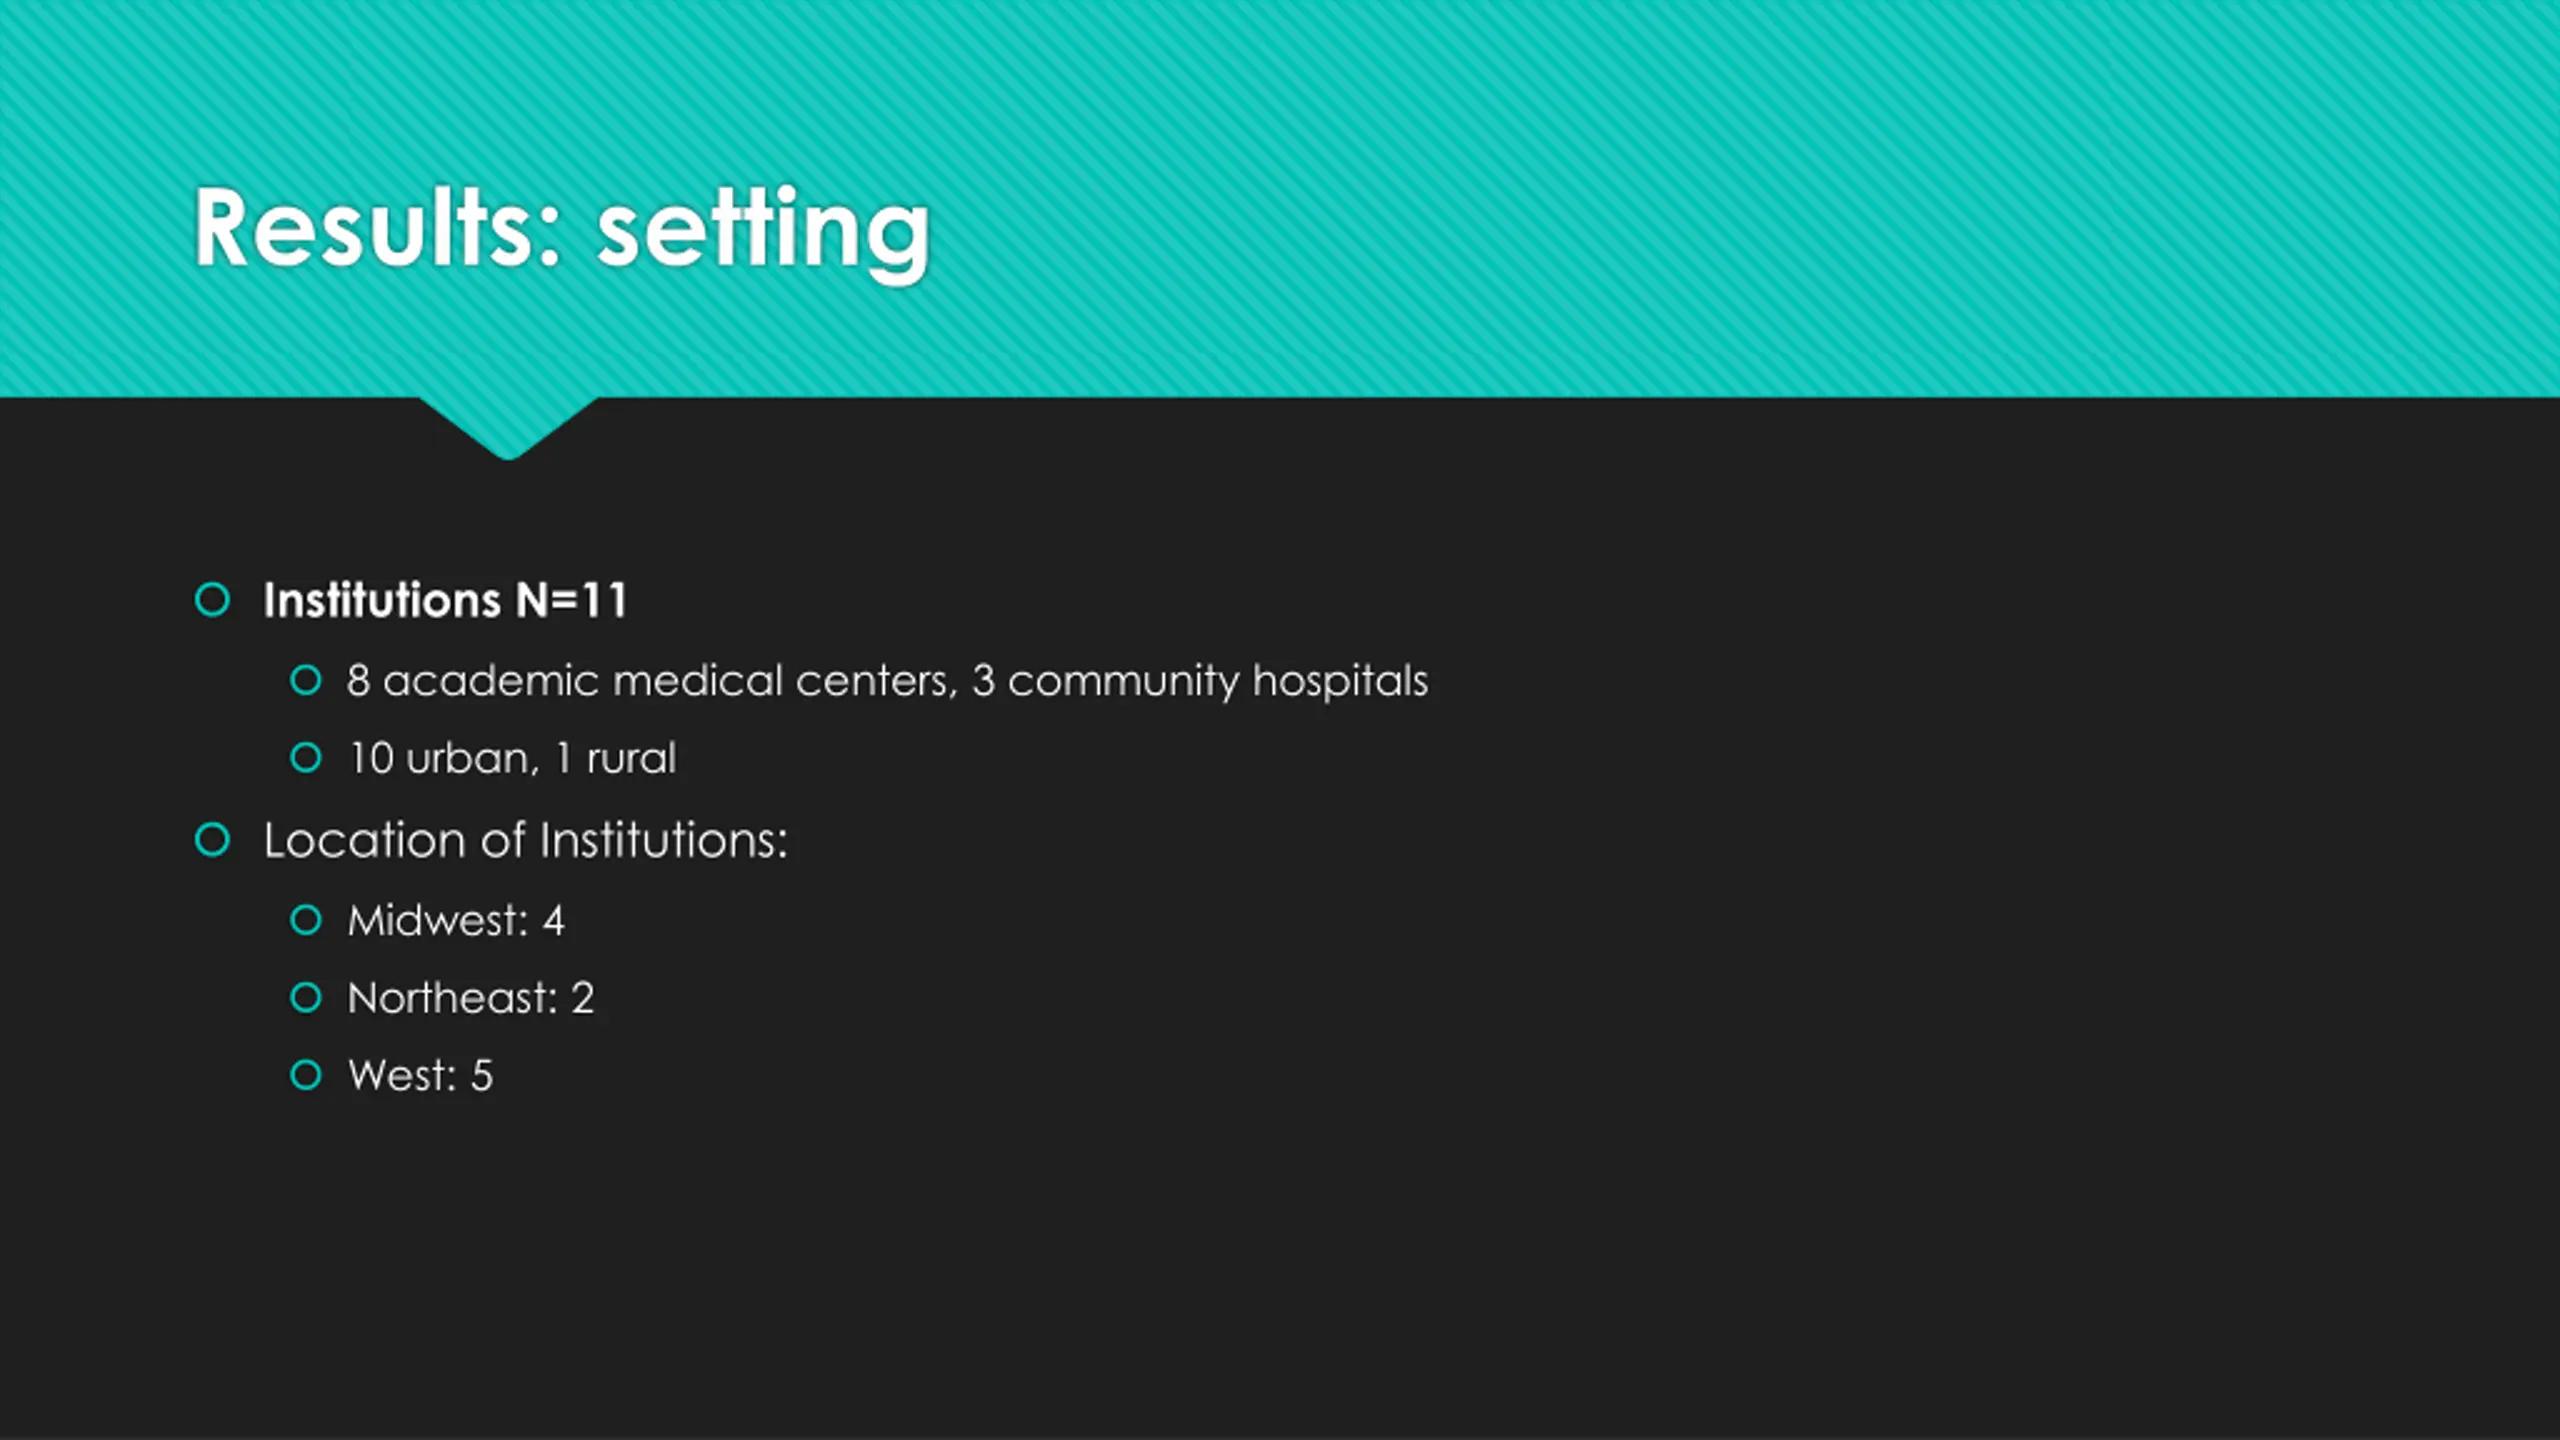Image resolution: width=2560 pixels, height=1440 pixels.
Task: Select the bullet next to '10 urban, 1 rural'
Action: (x=306, y=758)
